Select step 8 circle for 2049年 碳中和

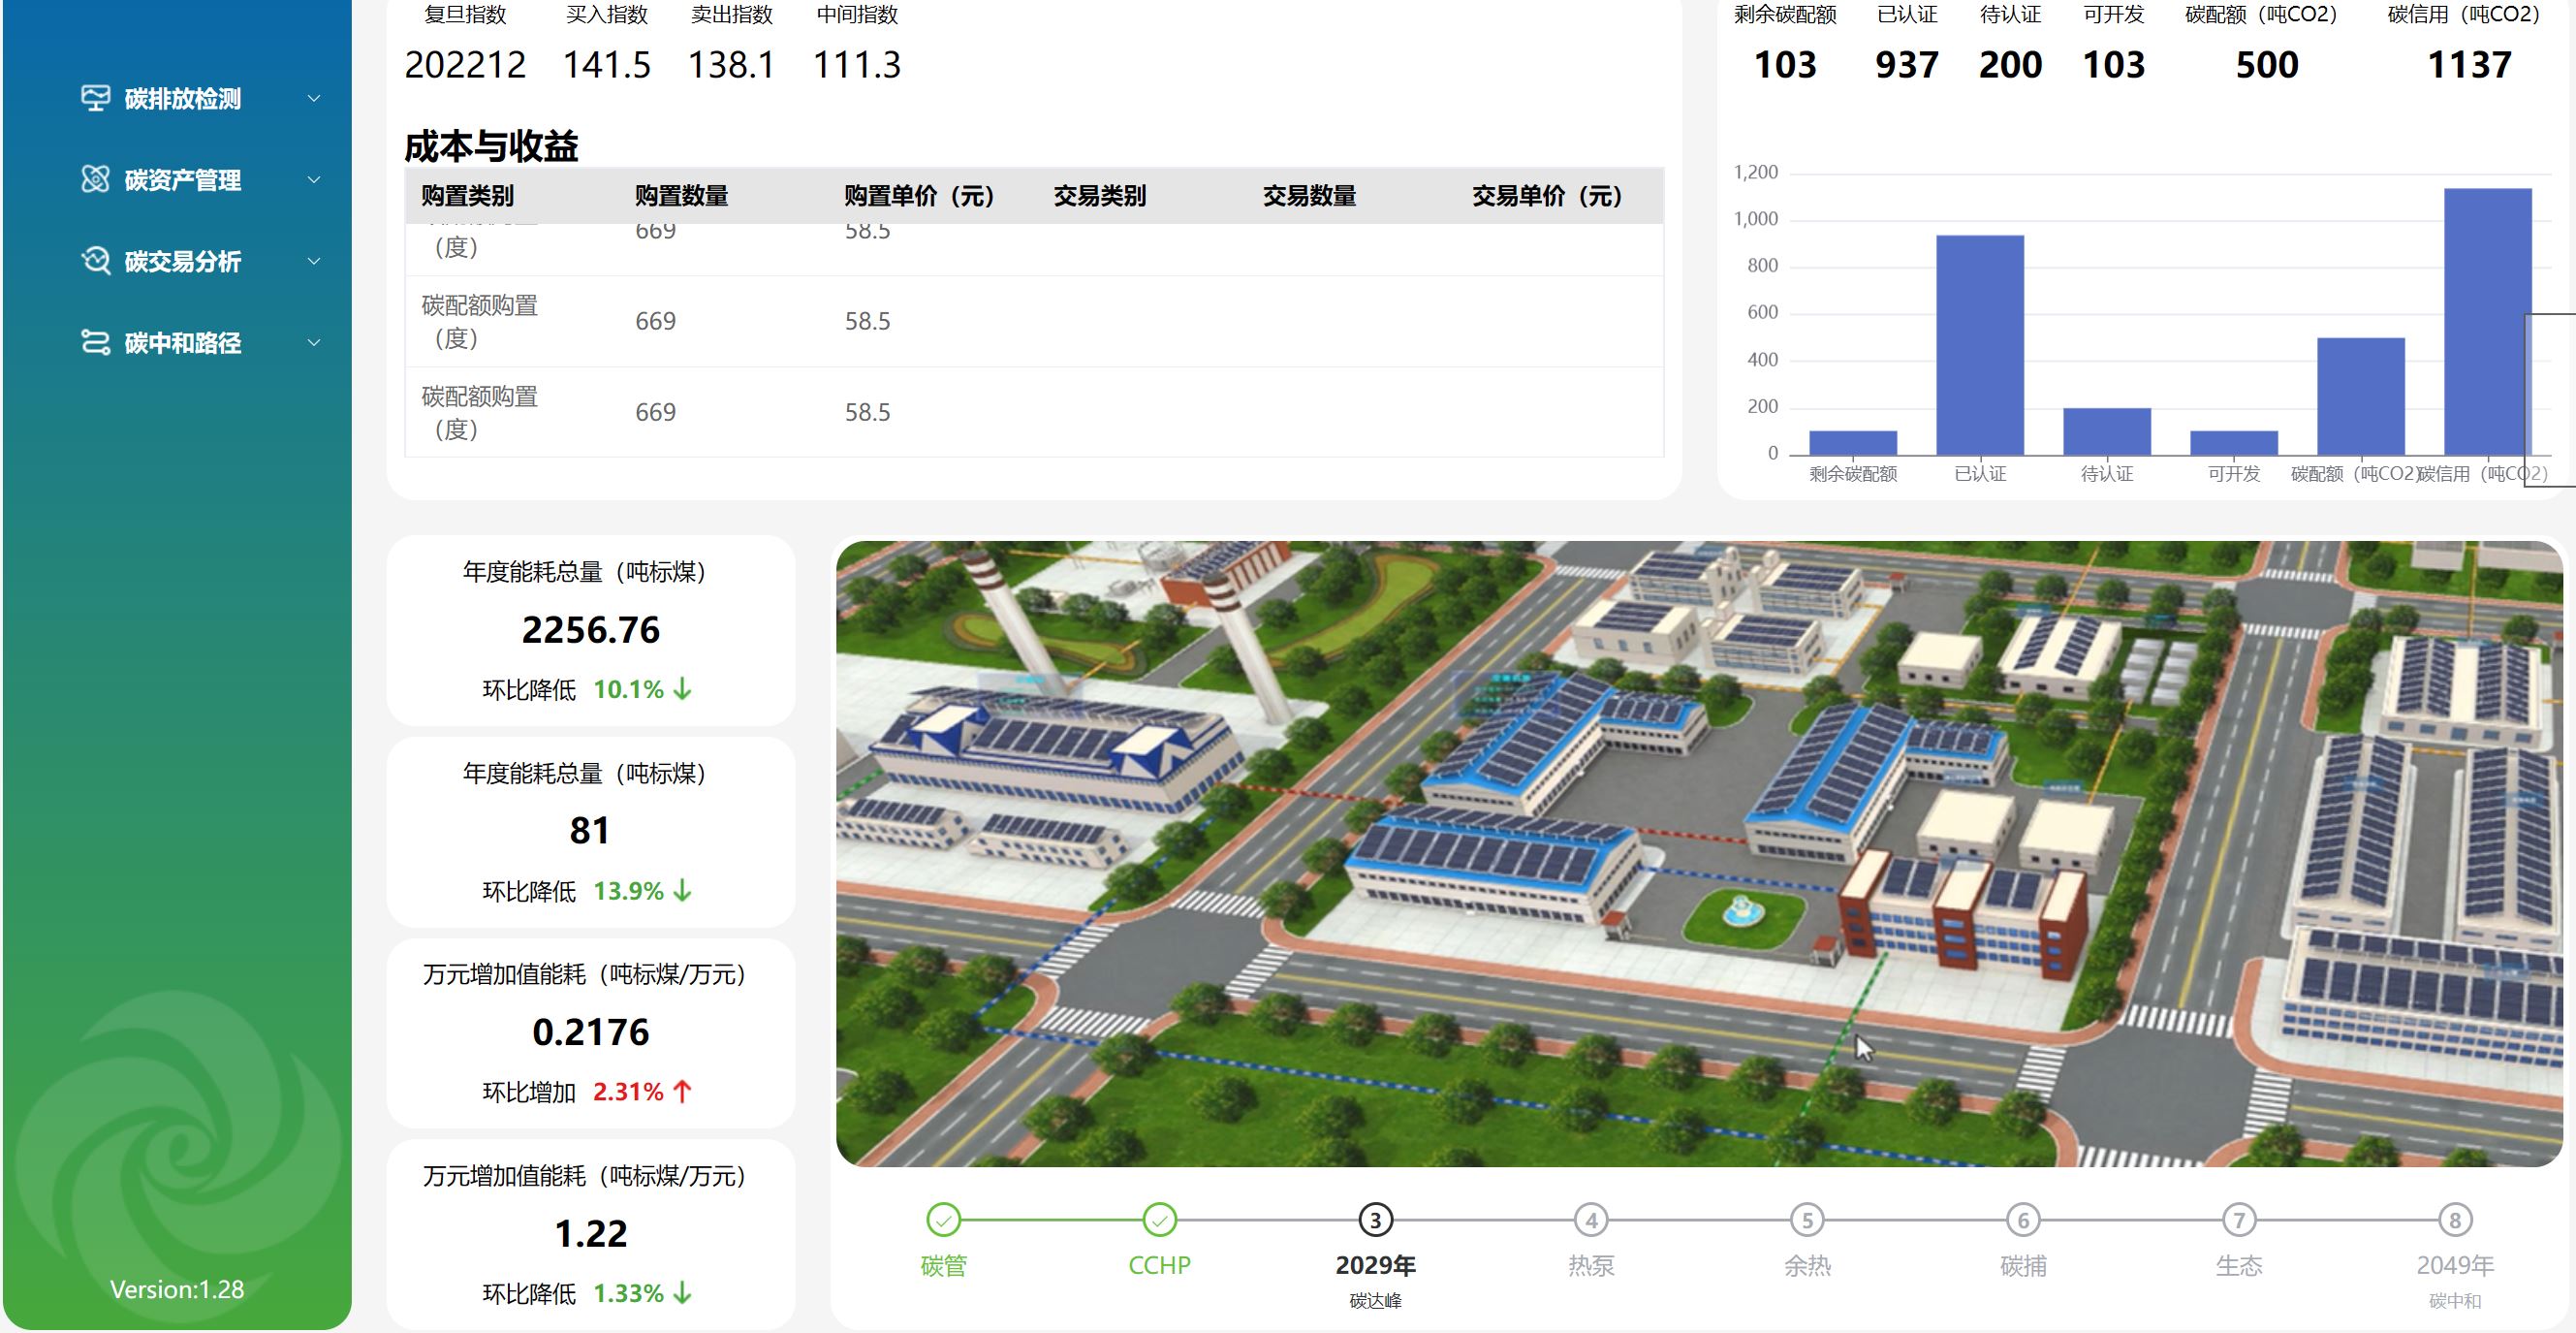pos(2454,1220)
